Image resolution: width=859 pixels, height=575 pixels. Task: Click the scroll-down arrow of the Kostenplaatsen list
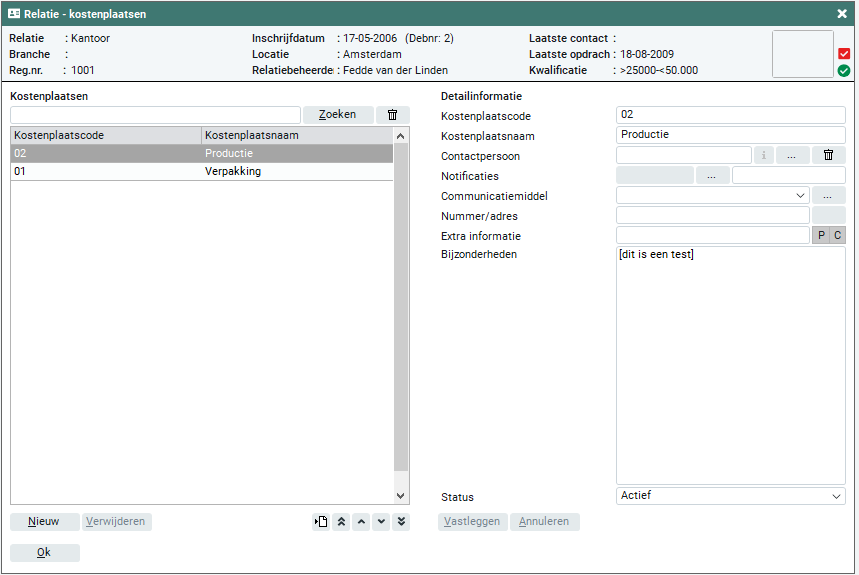tap(401, 495)
